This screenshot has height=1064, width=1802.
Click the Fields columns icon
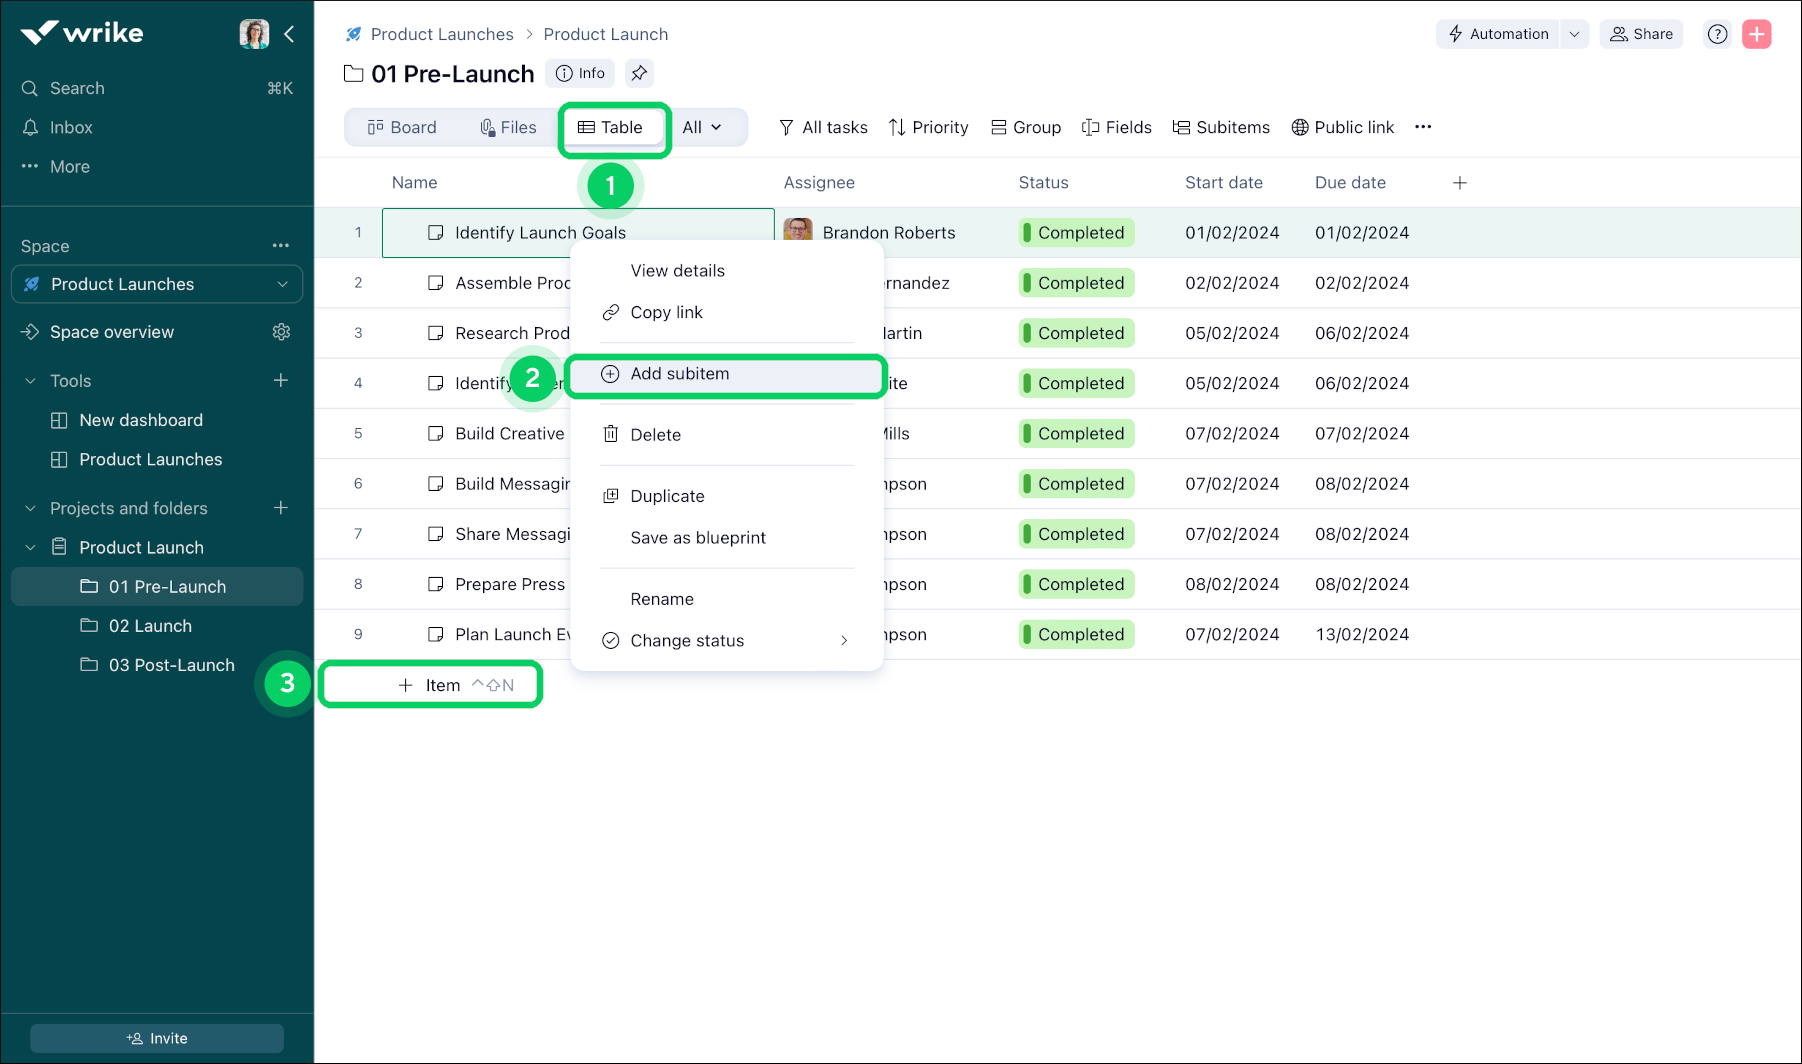(1089, 127)
